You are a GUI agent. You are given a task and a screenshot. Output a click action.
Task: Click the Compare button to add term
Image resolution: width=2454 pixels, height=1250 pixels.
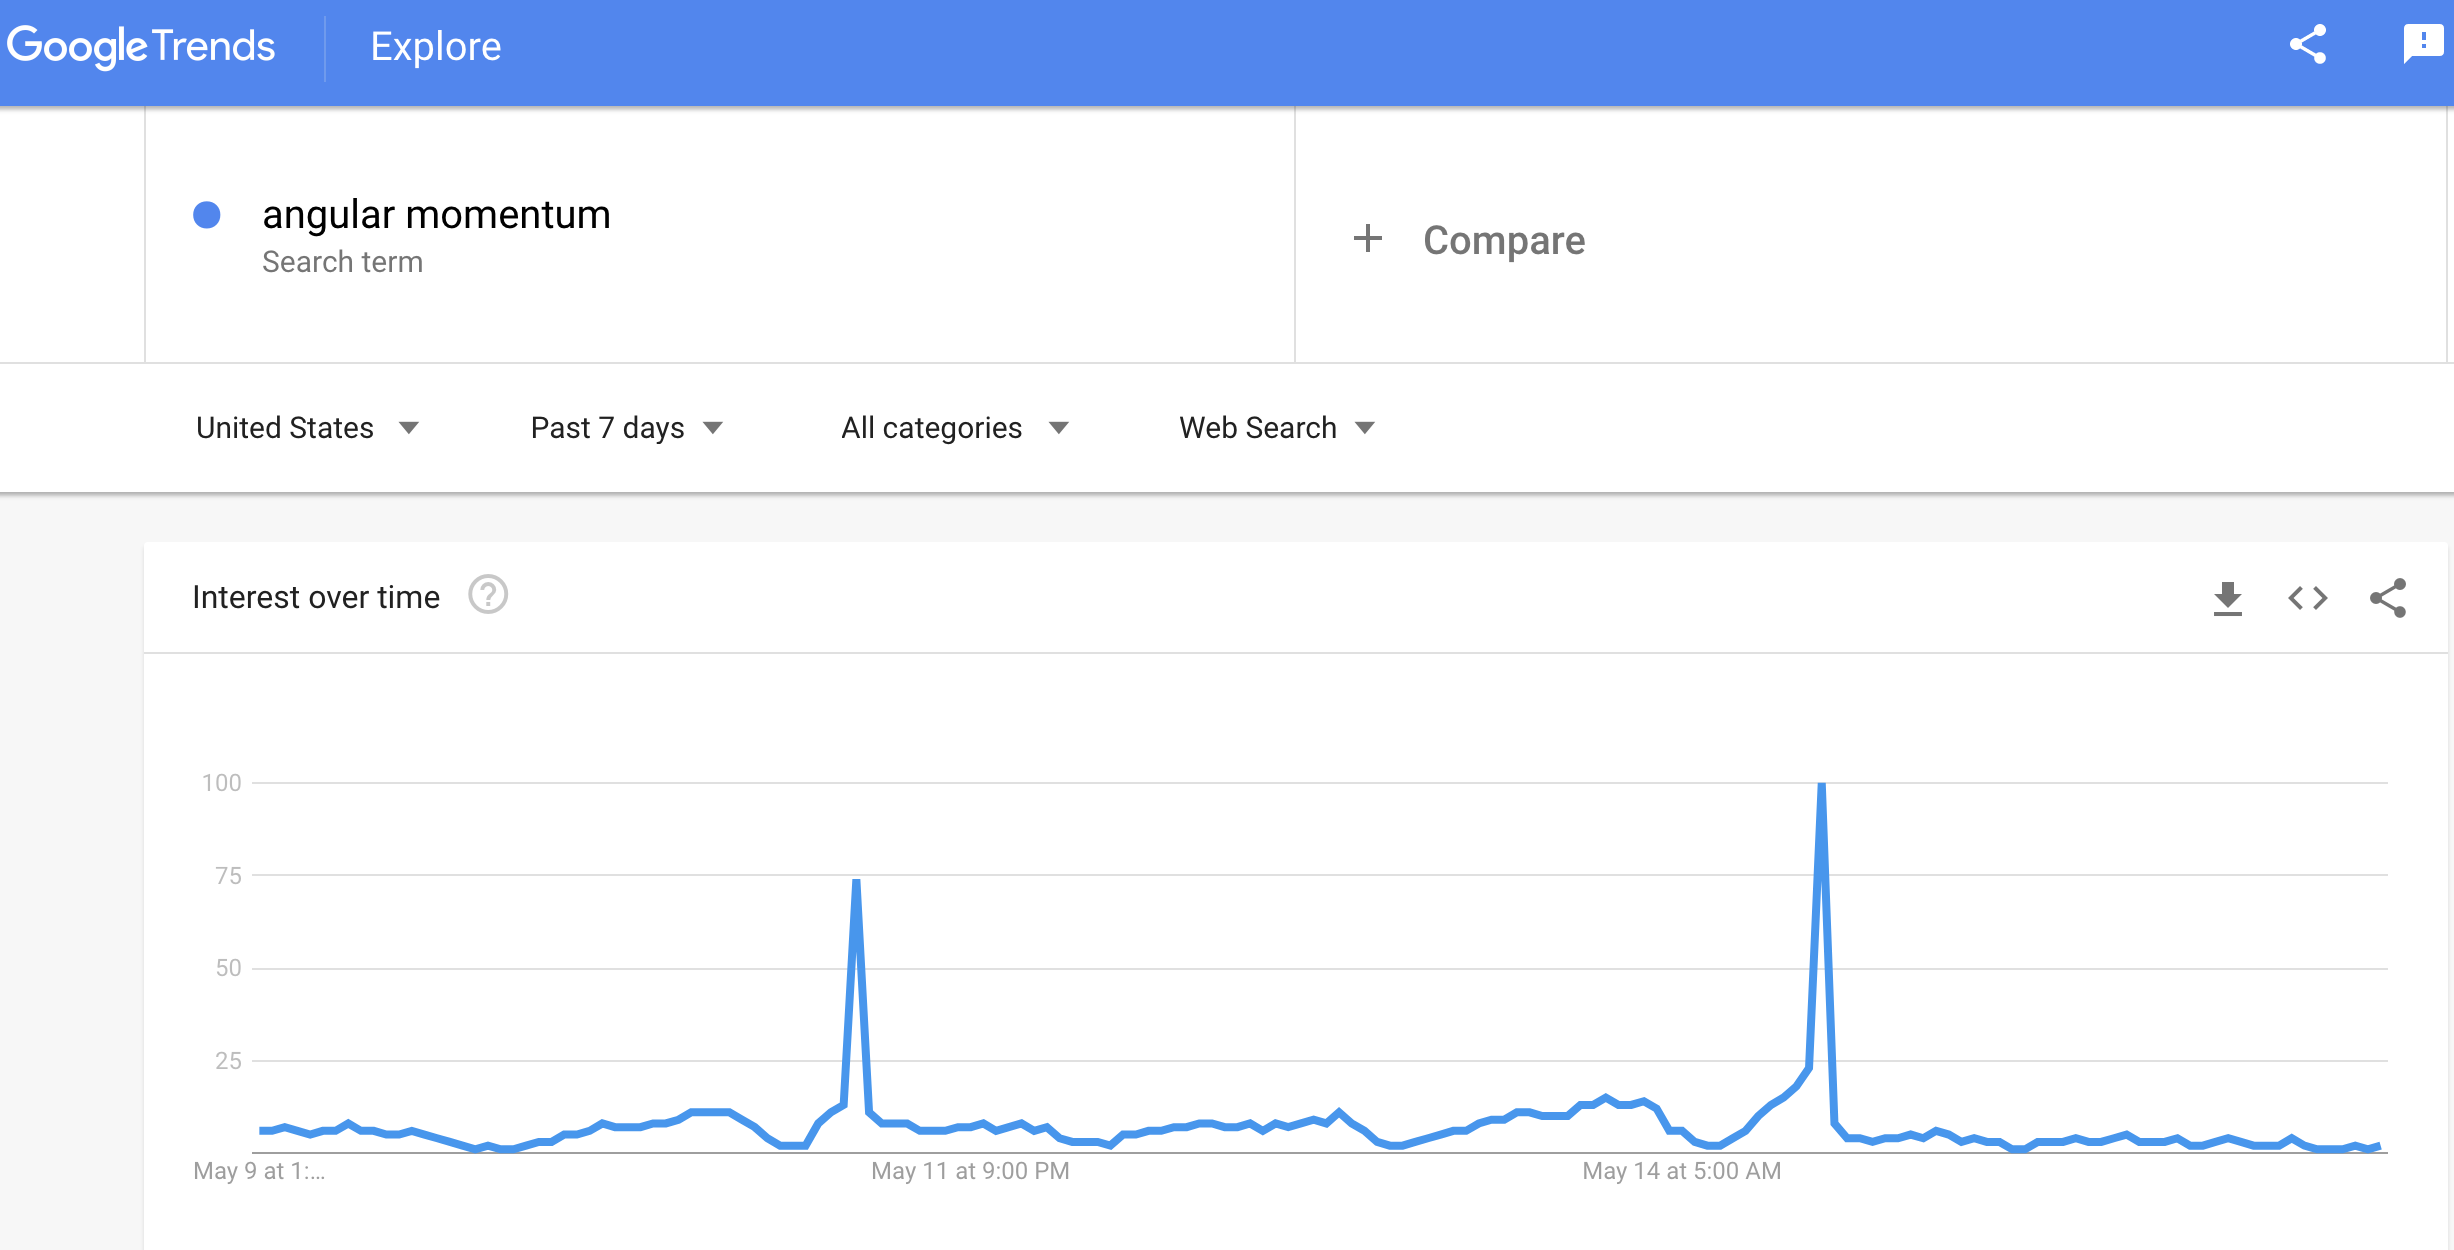tap(1503, 240)
